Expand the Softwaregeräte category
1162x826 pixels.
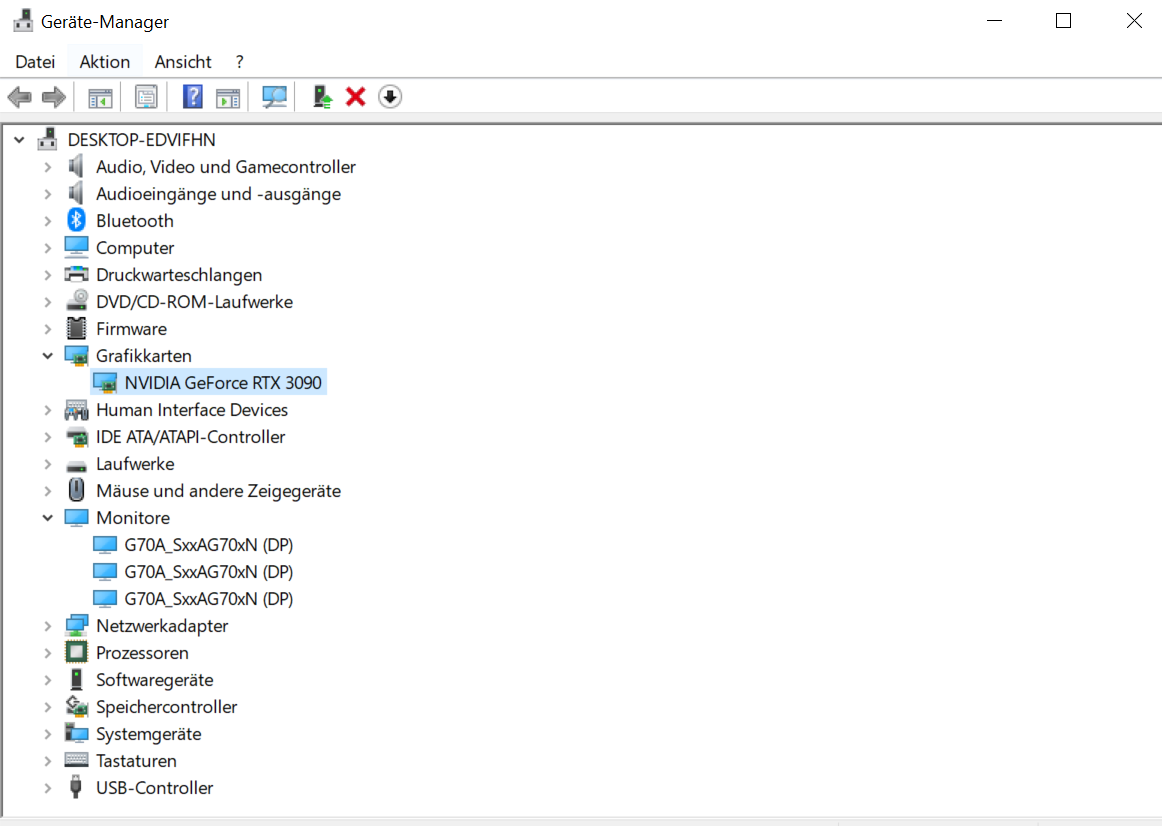coord(47,680)
